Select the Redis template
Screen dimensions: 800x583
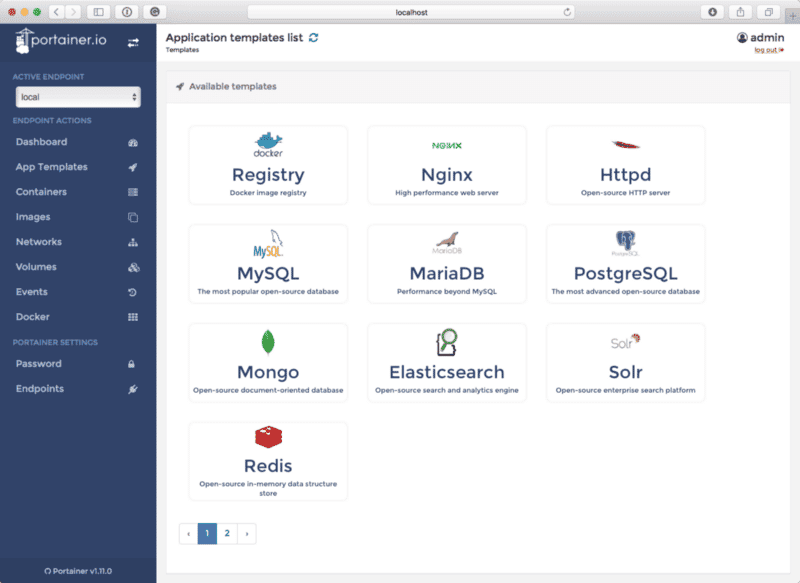coord(267,460)
